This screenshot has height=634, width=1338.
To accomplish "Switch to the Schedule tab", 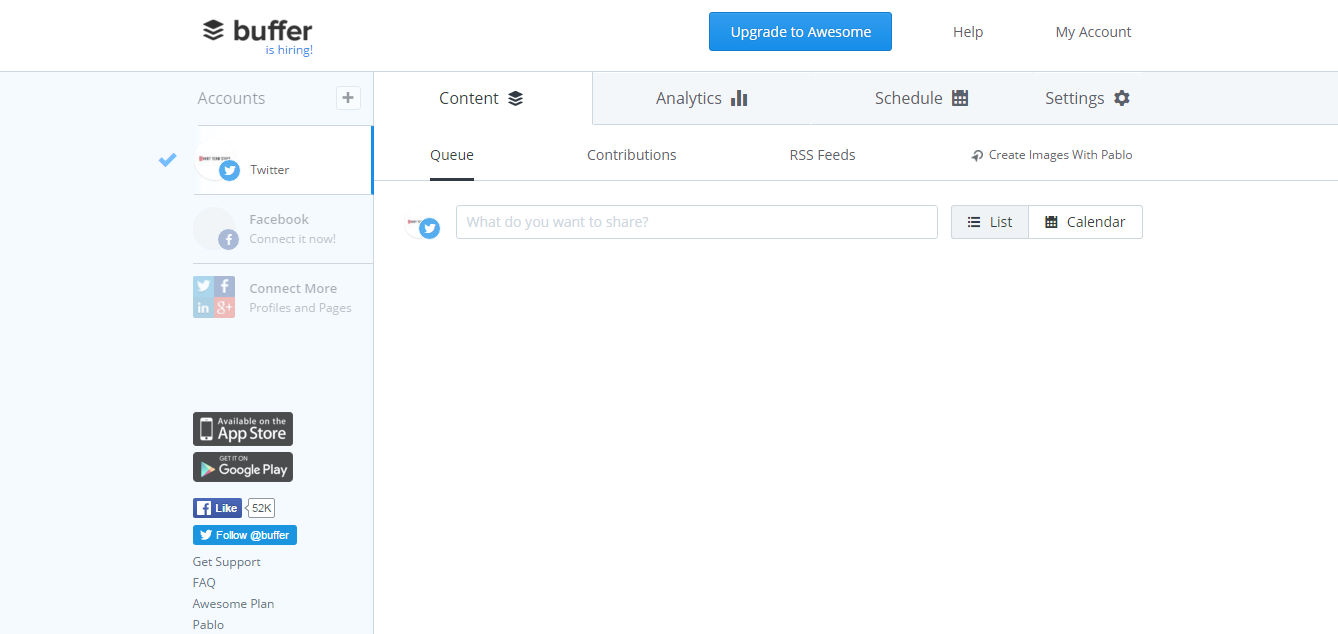I will point(921,98).
